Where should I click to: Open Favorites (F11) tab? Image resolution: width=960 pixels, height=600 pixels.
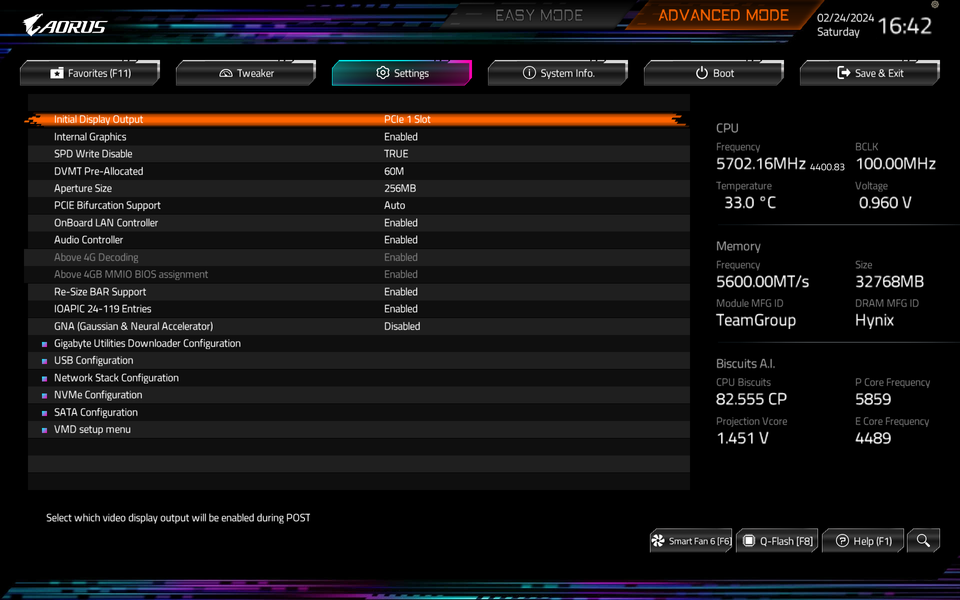coord(90,73)
